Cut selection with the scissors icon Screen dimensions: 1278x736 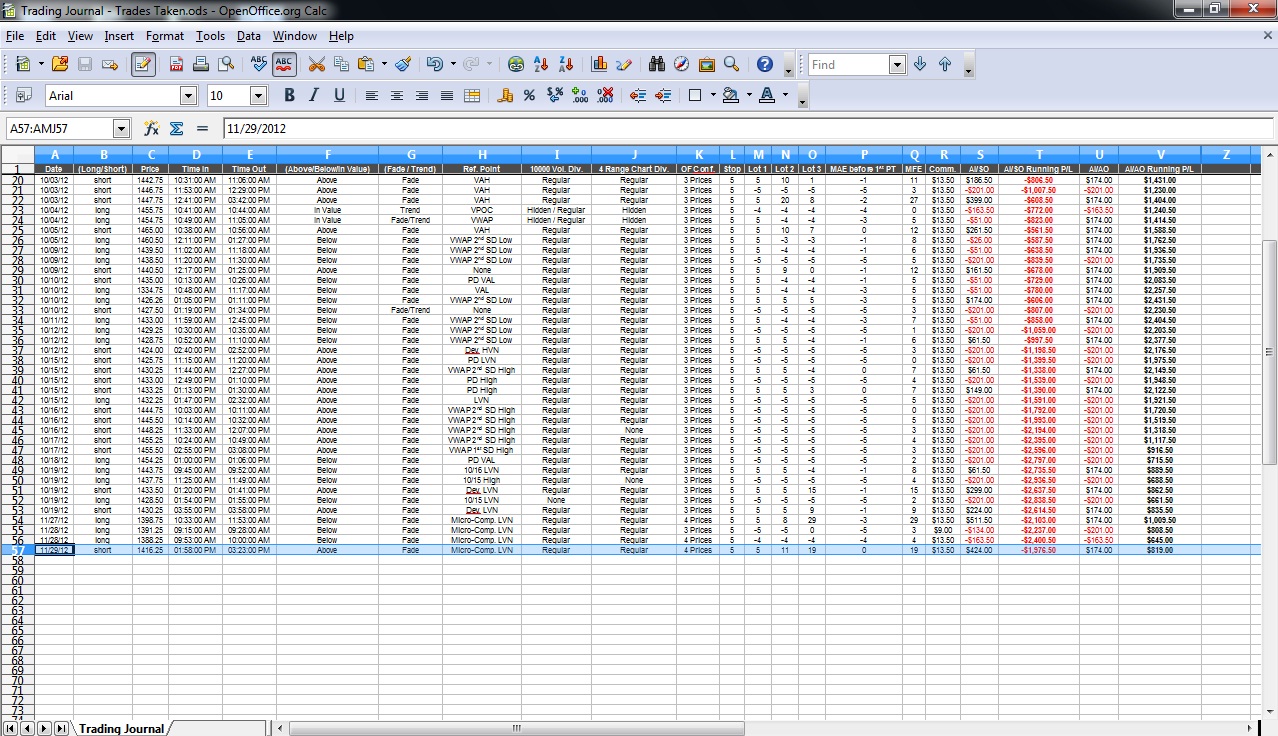coord(317,64)
